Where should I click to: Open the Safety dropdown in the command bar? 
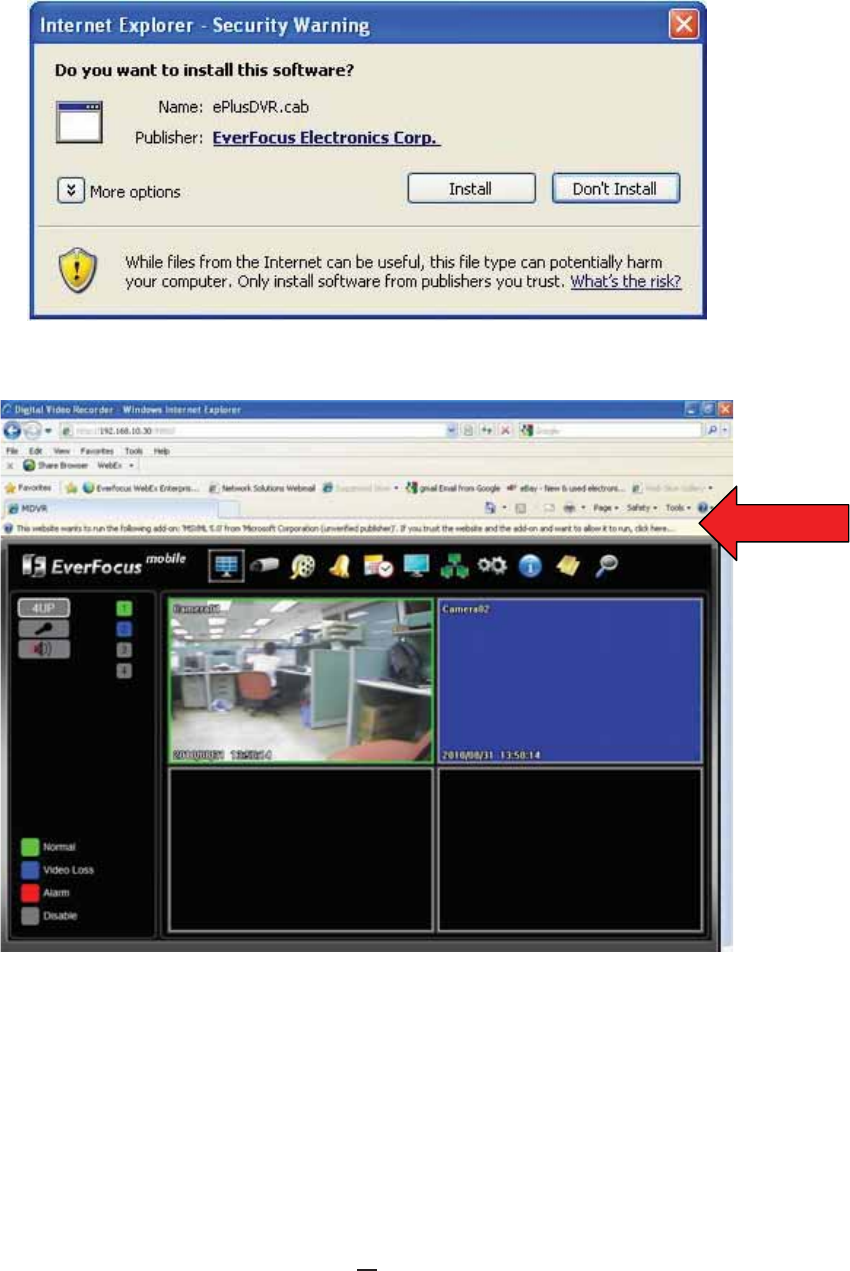[641, 508]
